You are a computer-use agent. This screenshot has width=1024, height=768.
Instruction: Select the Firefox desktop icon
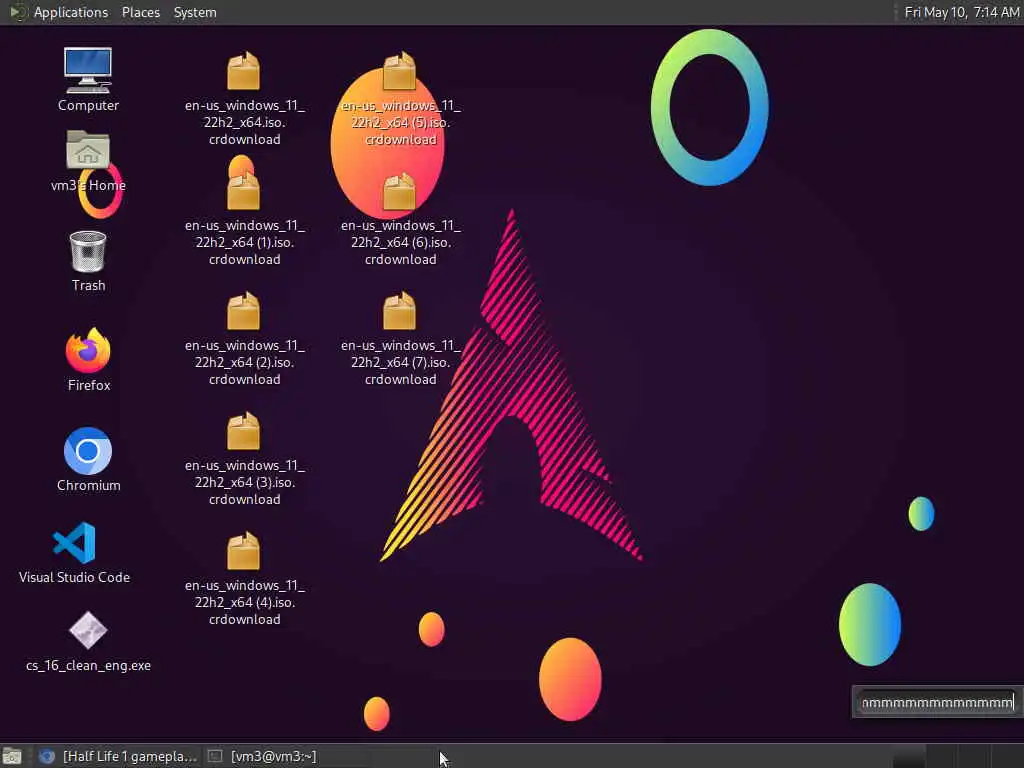[88, 351]
